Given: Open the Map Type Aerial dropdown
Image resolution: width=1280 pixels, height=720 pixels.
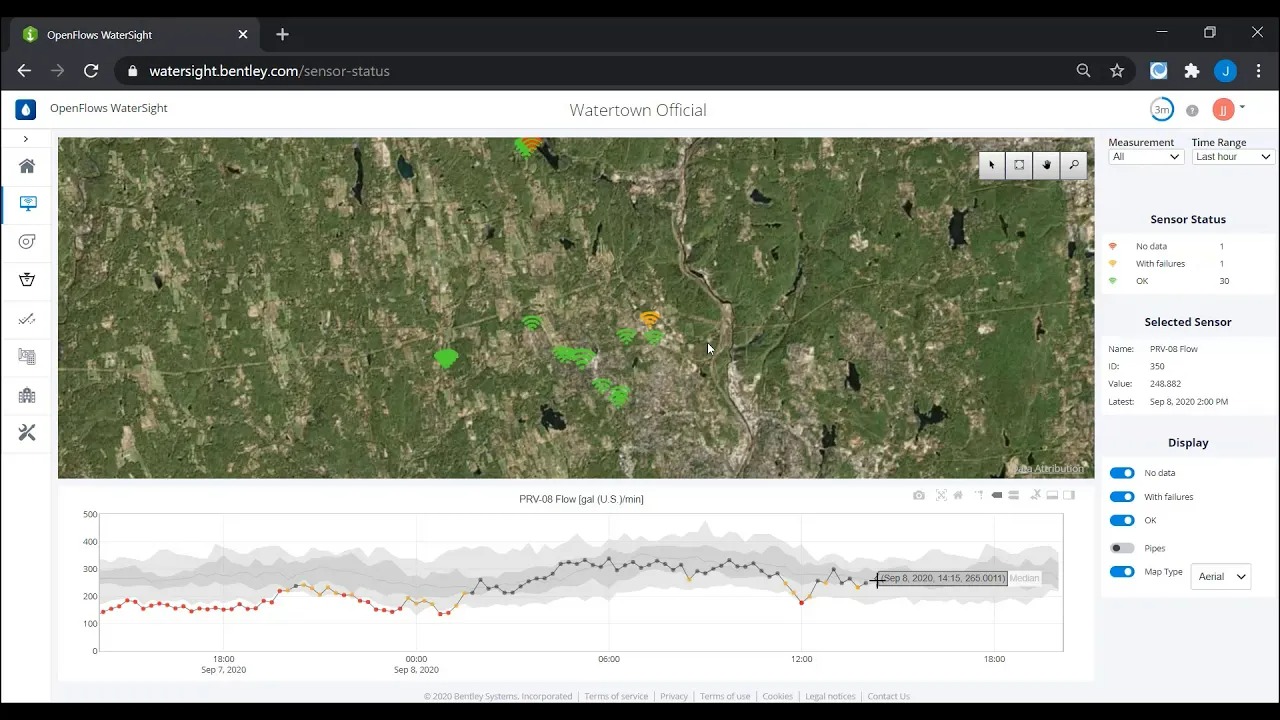Looking at the screenshot, I should coord(1220,576).
